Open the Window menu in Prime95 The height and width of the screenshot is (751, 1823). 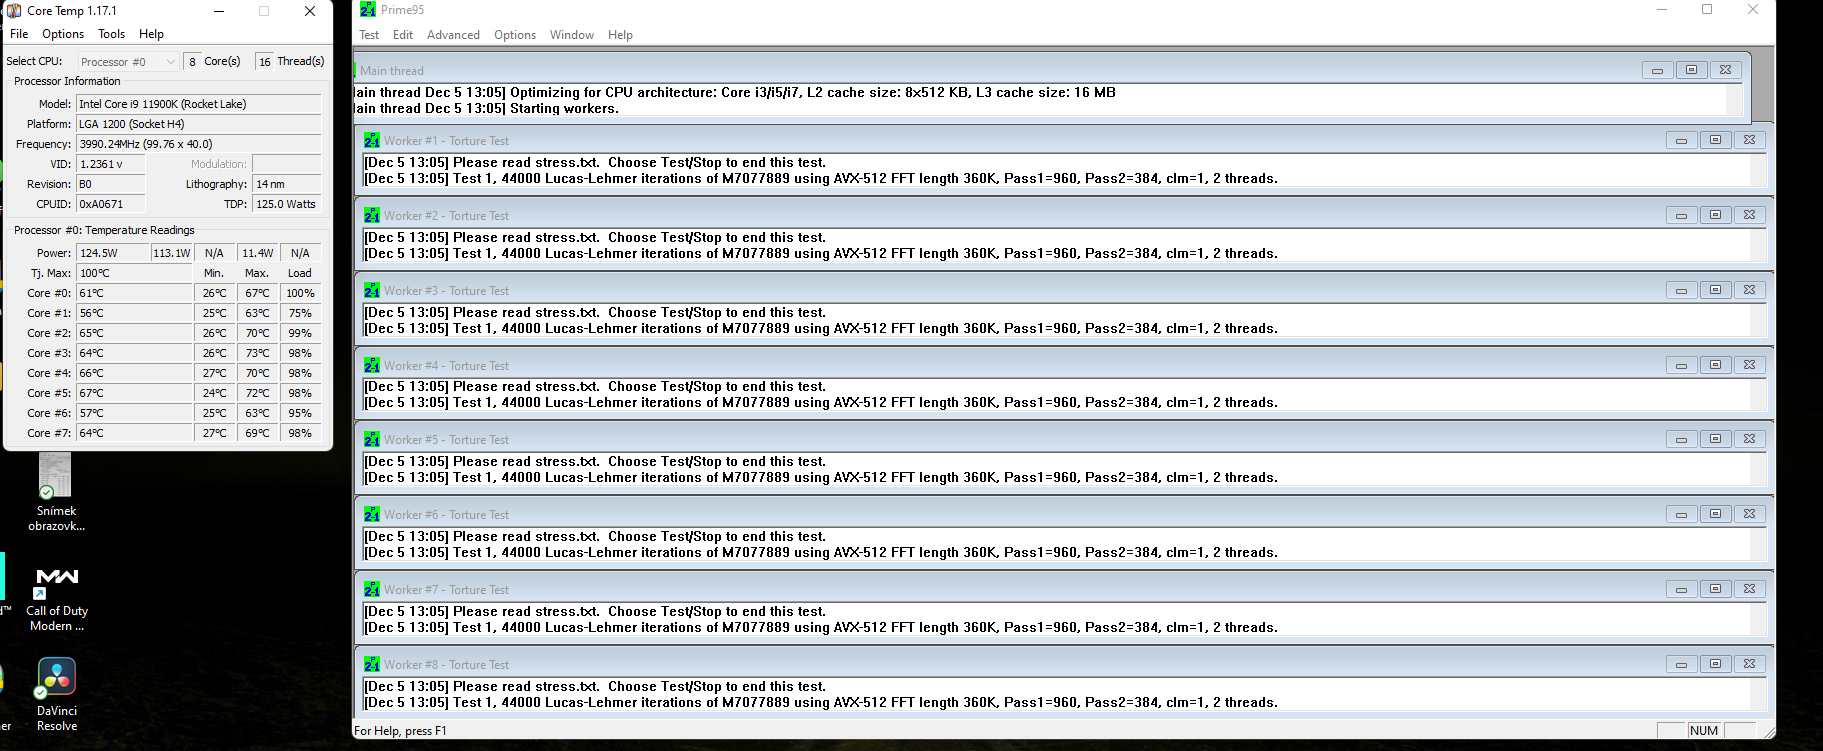572,35
